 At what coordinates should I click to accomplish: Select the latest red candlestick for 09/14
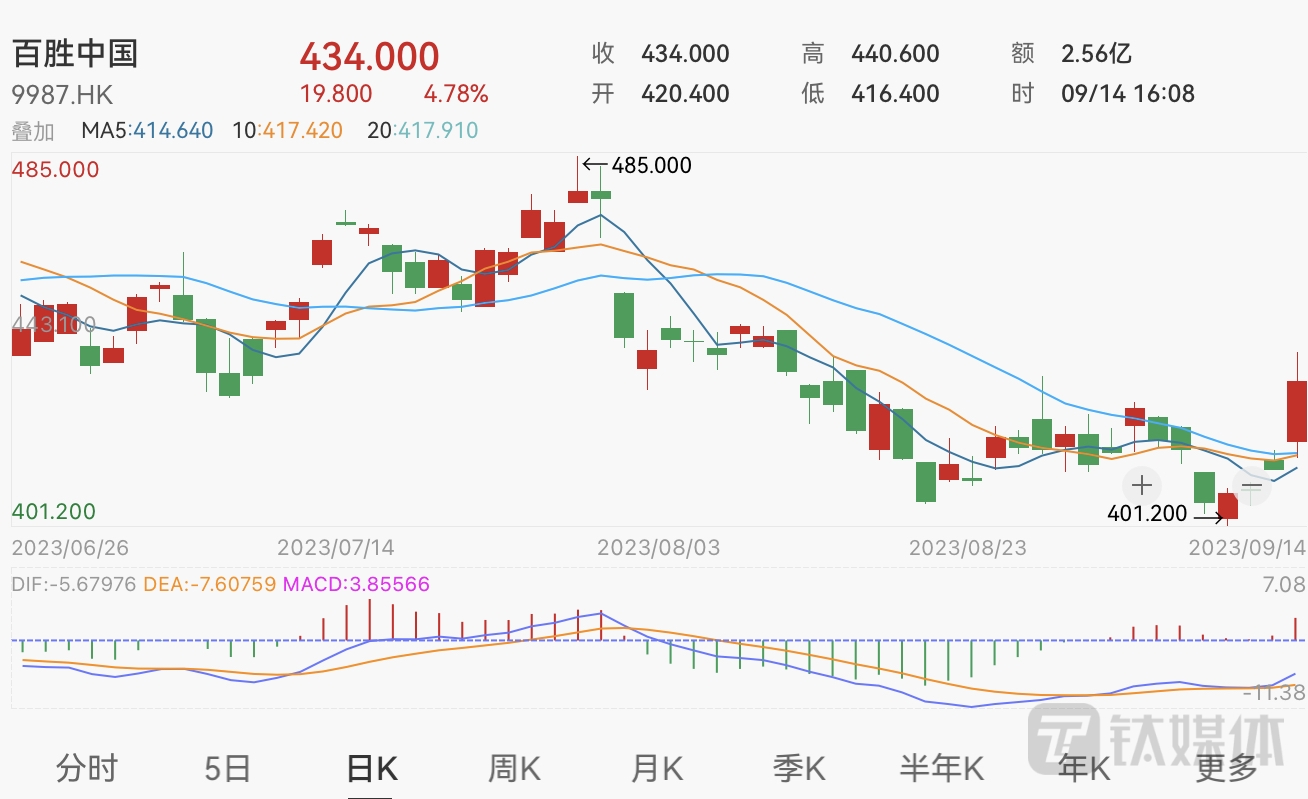(x=1297, y=411)
